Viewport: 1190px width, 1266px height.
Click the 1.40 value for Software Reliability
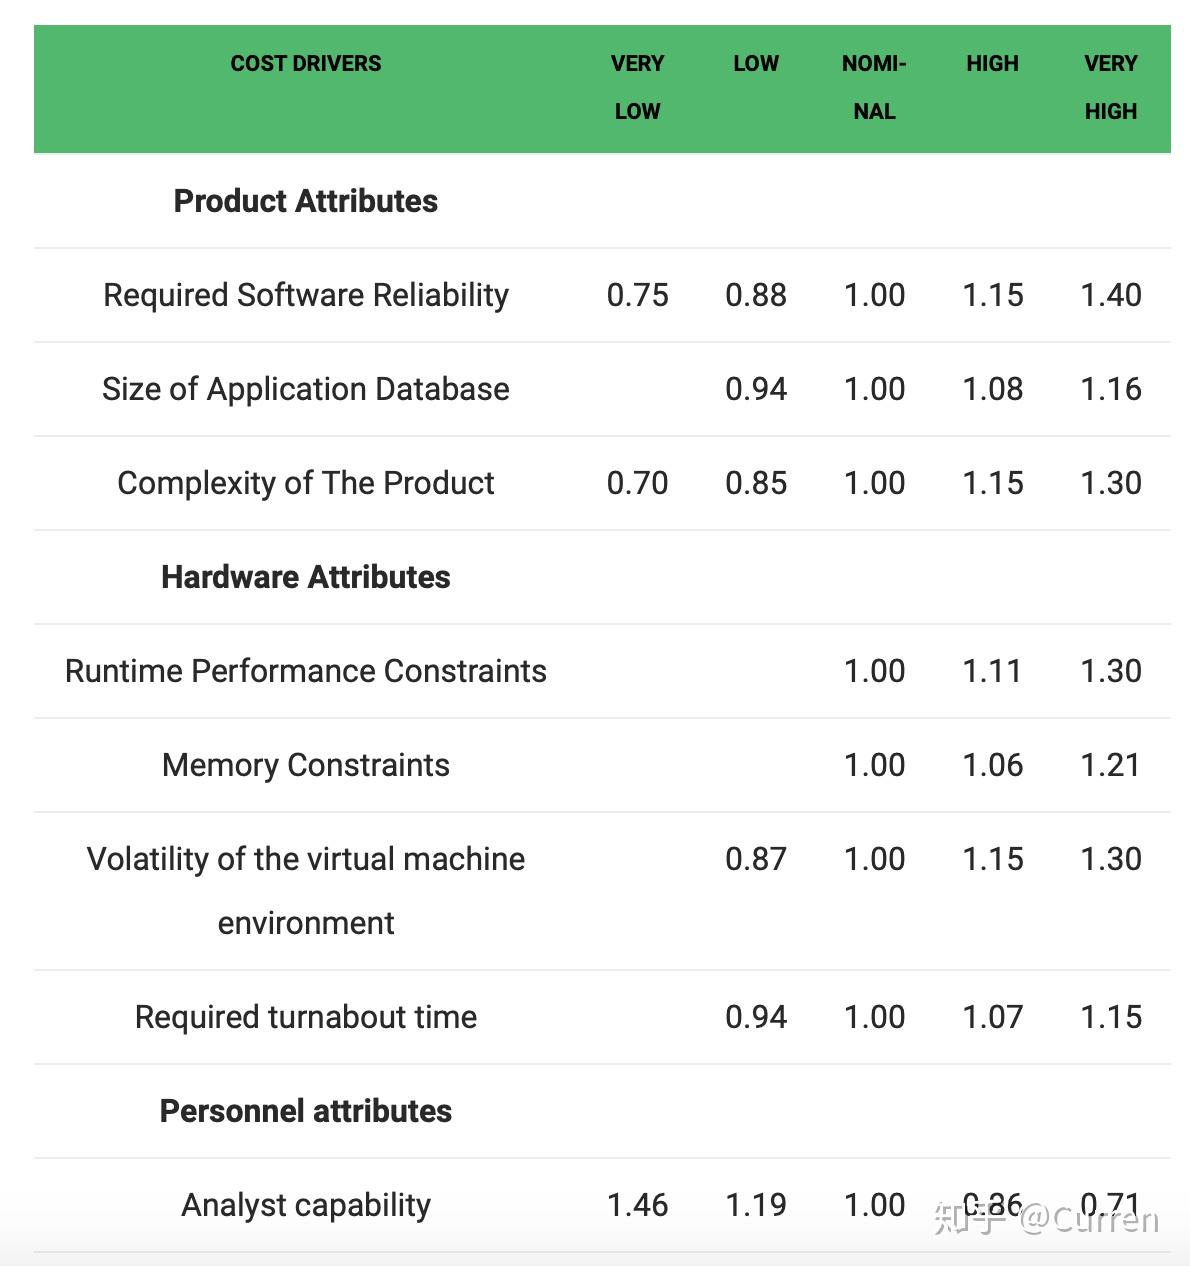[1110, 295]
